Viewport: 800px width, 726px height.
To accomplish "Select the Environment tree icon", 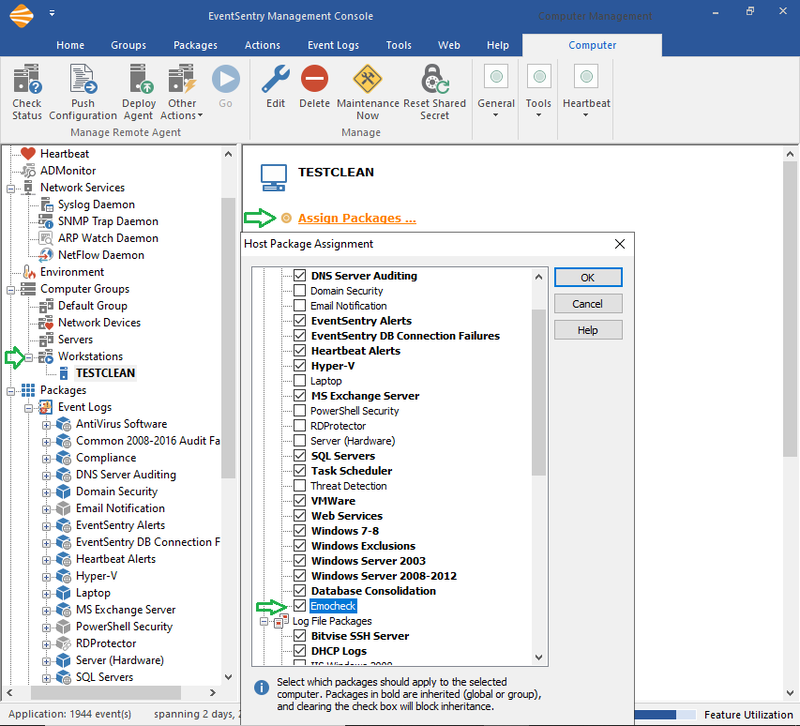I will pos(29,272).
